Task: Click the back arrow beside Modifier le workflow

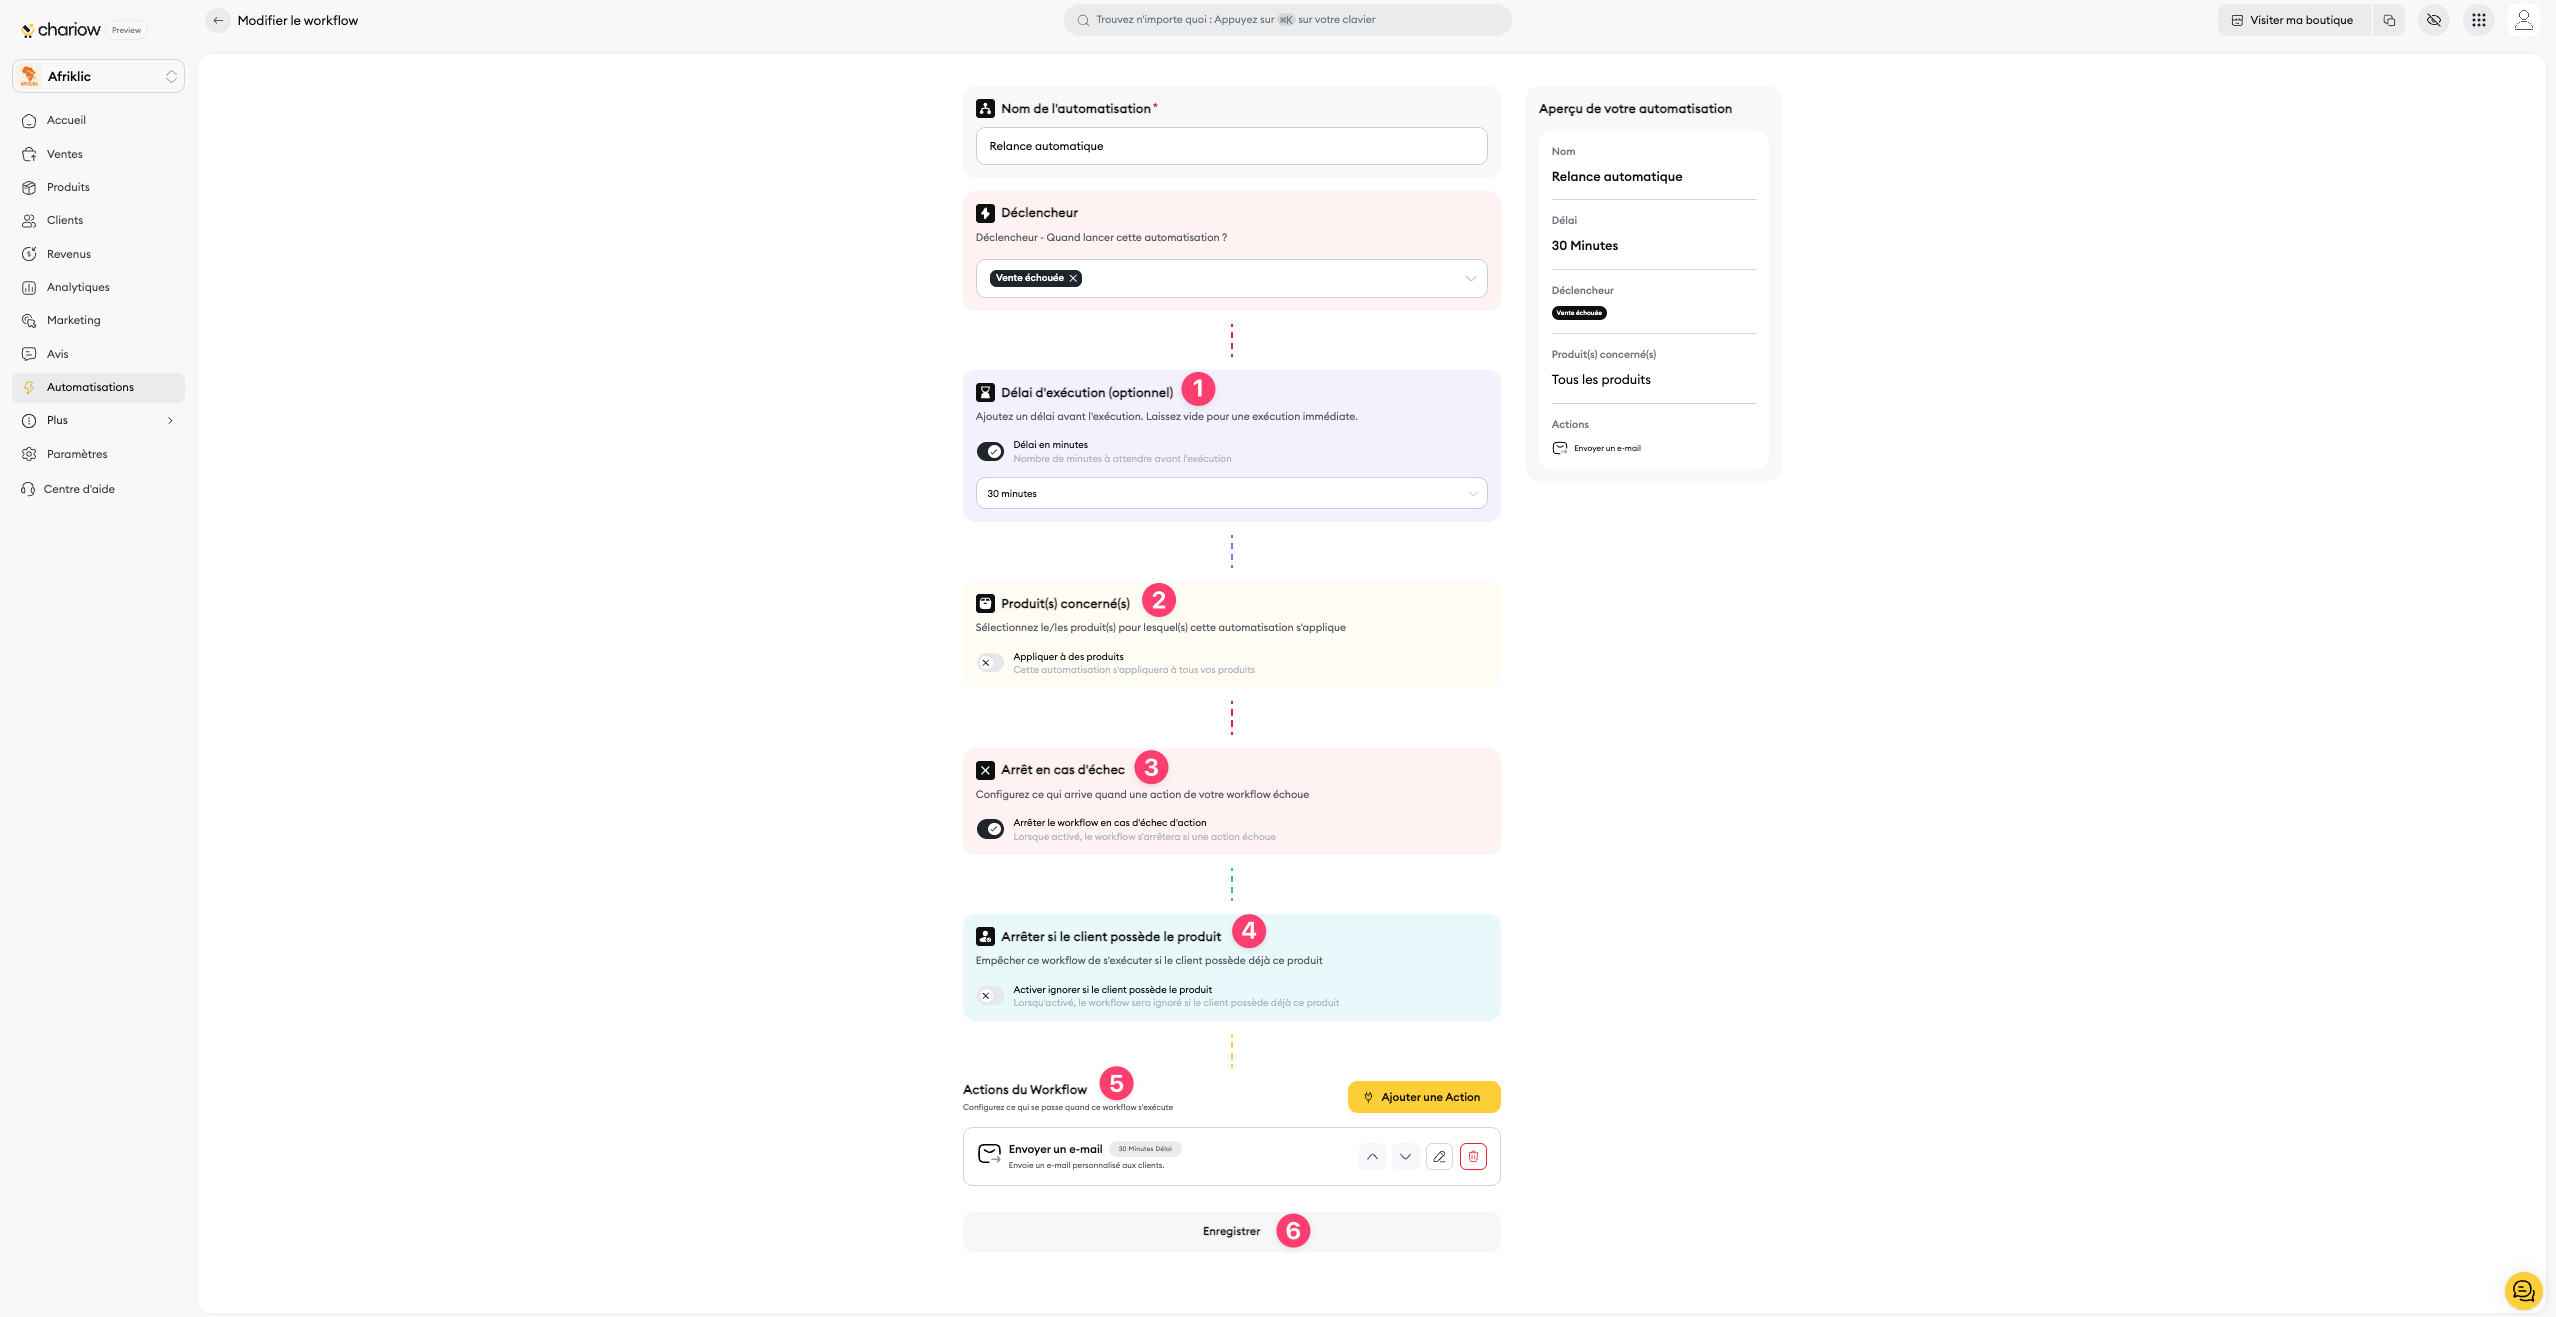Action: click(218, 20)
